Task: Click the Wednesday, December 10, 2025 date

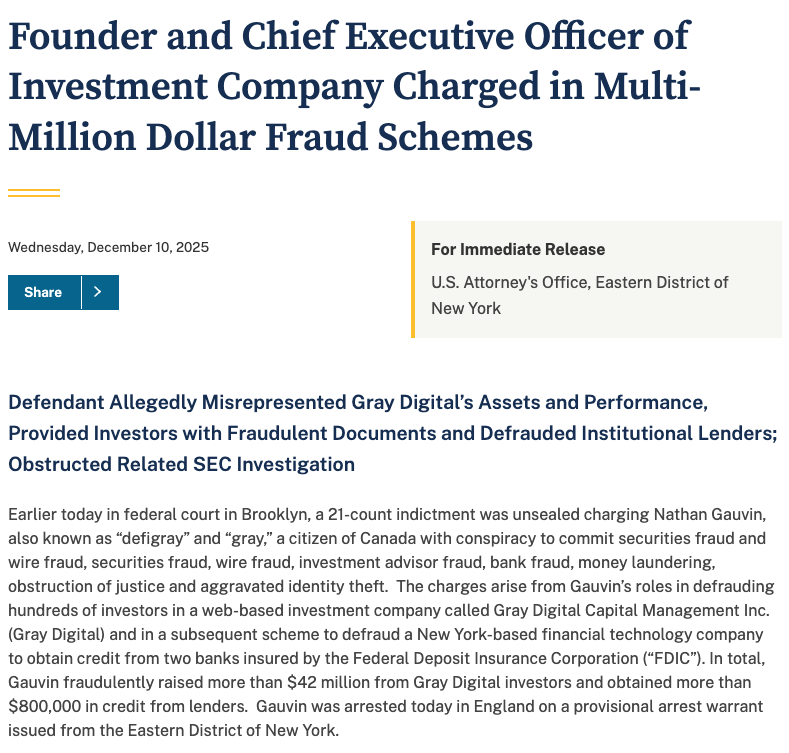Action: pyautogui.click(x=108, y=247)
